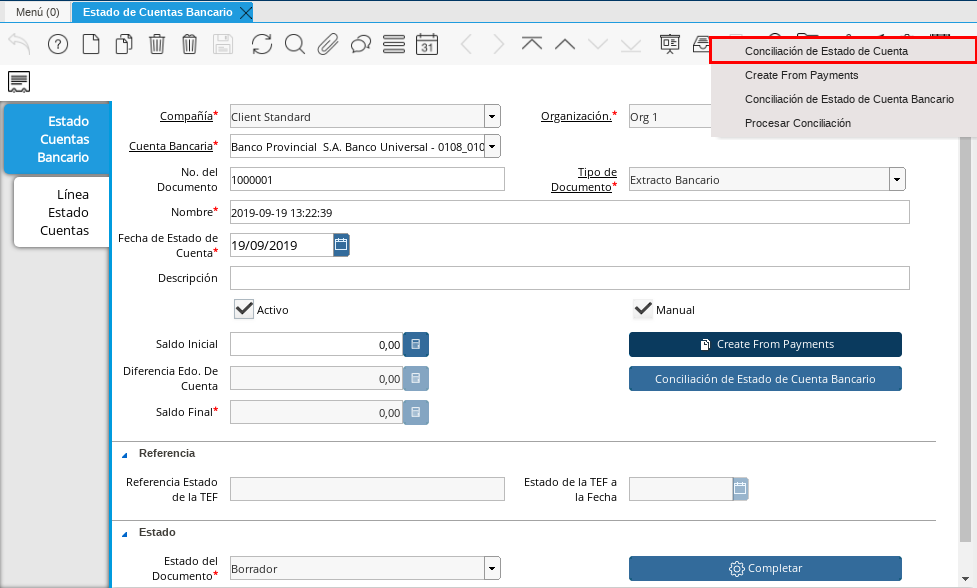Create a new record with blank page icon
Screen dimensions: 977x588
coord(91,44)
